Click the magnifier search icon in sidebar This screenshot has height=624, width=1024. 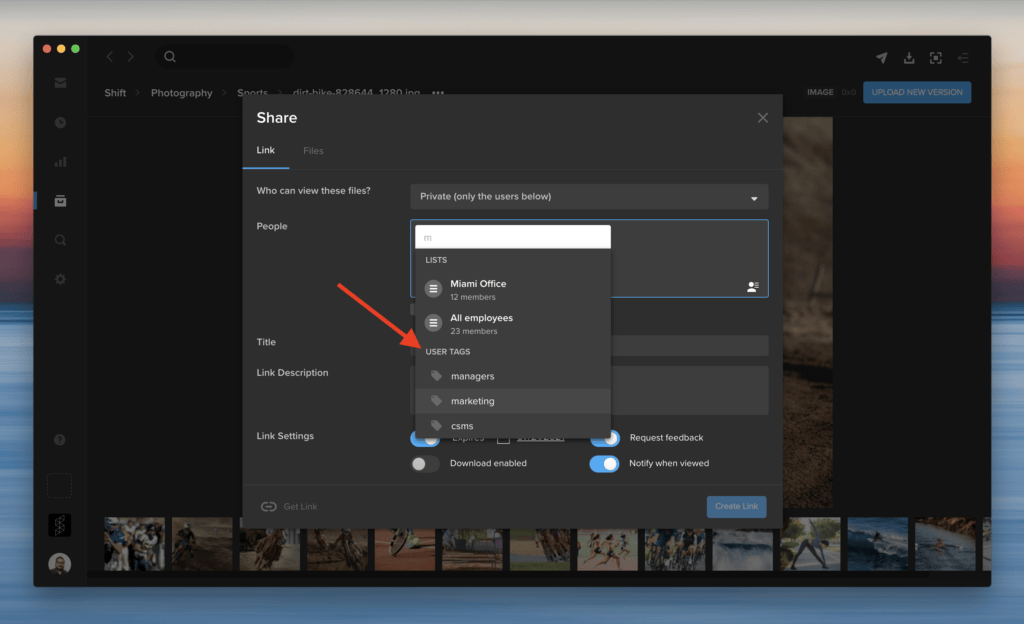60,240
